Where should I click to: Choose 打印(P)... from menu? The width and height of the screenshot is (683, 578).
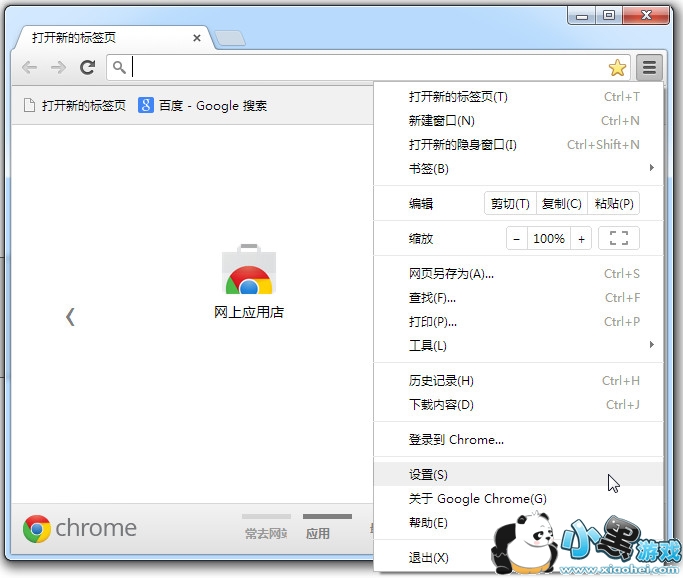pyautogui.click(x=518, y=322)
